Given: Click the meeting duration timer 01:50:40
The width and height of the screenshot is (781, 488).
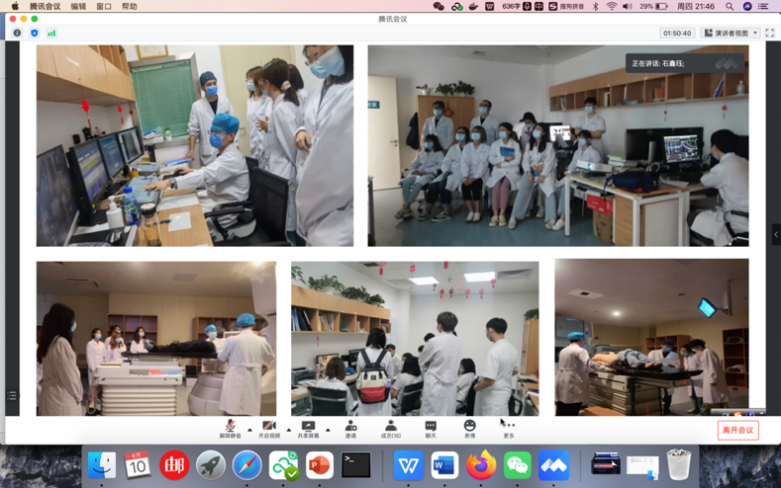Looking at the screenshot, I should point(677,33).
